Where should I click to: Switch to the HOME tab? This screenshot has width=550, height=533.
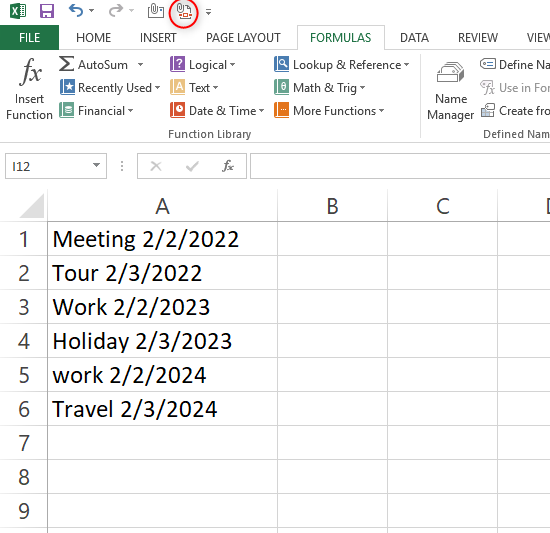coord(93,38)
